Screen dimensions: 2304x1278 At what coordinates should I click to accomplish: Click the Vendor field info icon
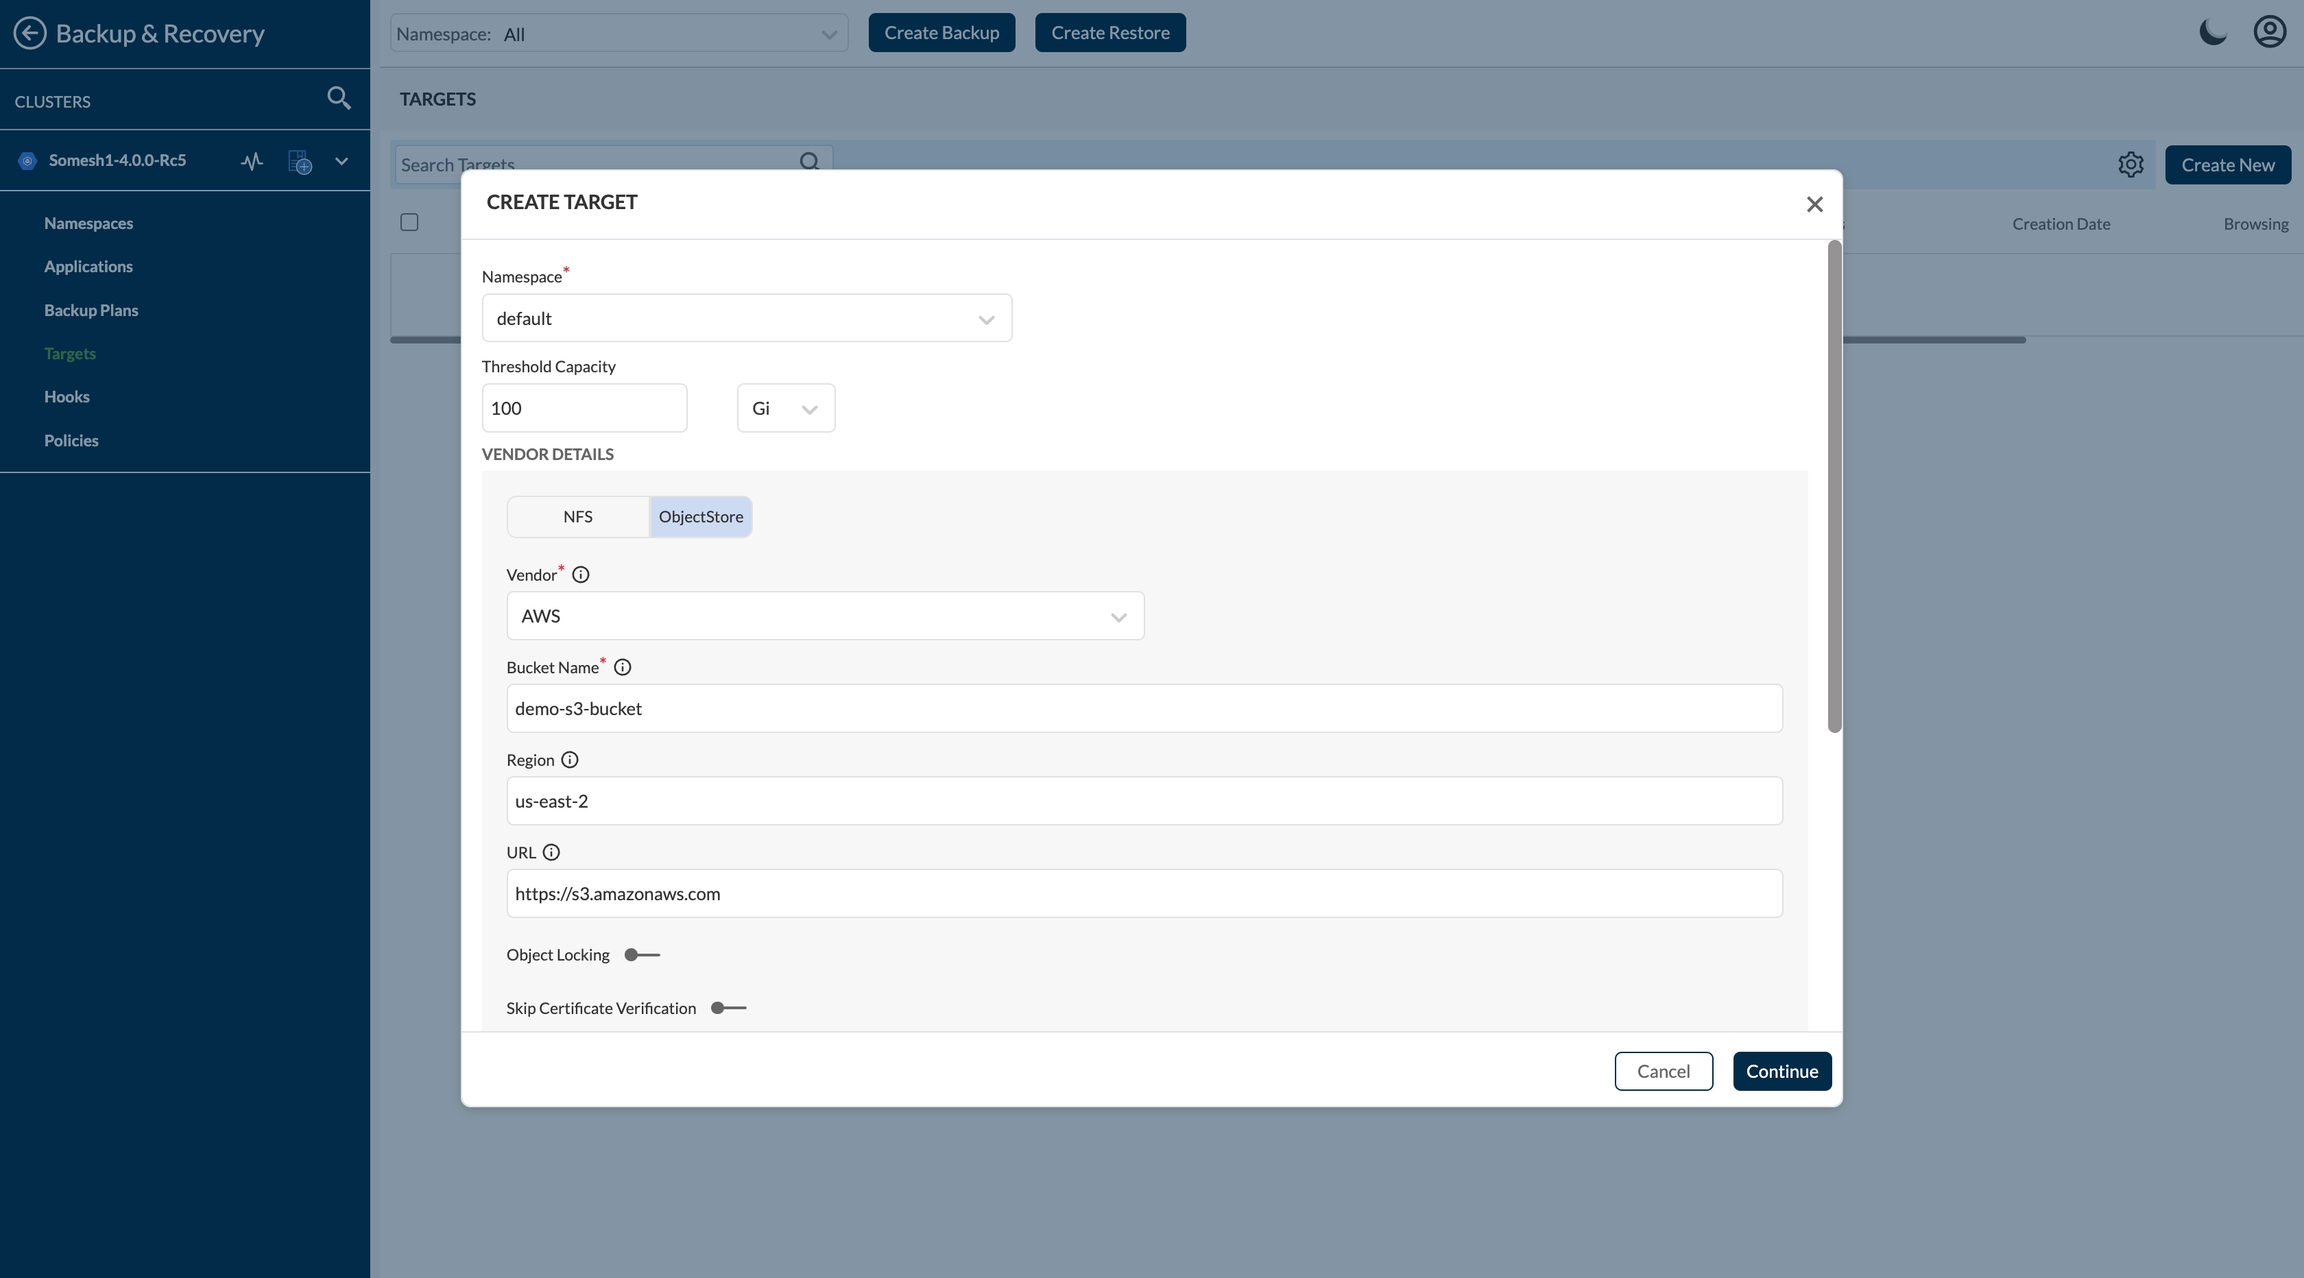(x=580, y=575)
